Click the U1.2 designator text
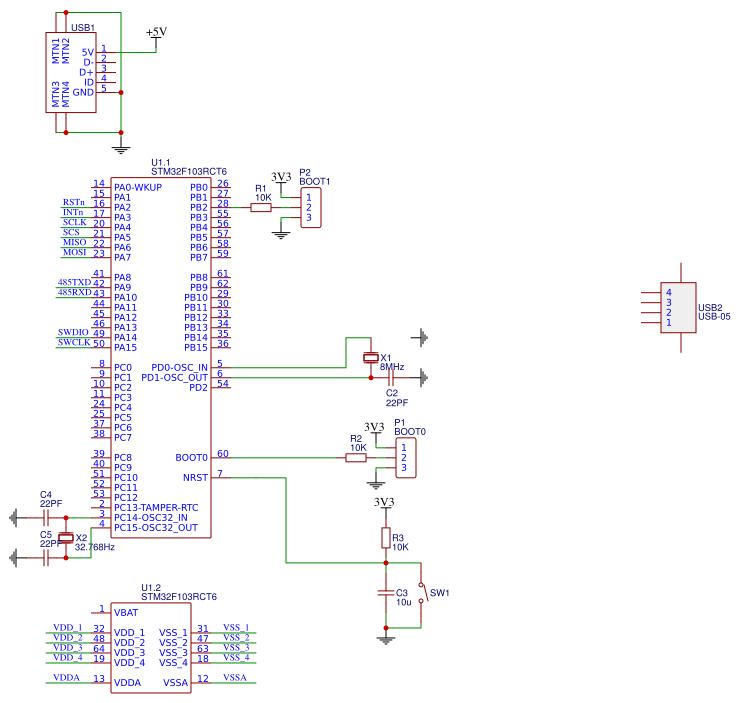The image size is (741, 703). click(151, 588)
